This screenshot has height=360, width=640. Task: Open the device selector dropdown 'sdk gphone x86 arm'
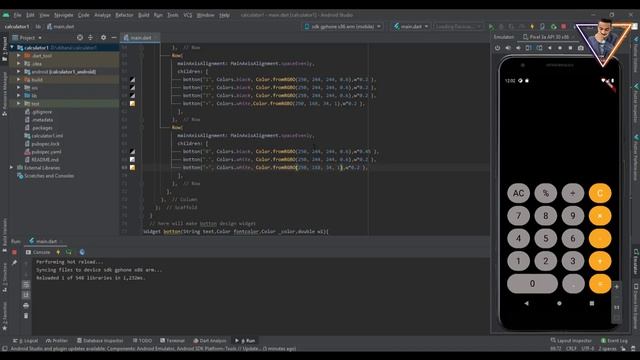pos(342,27)
